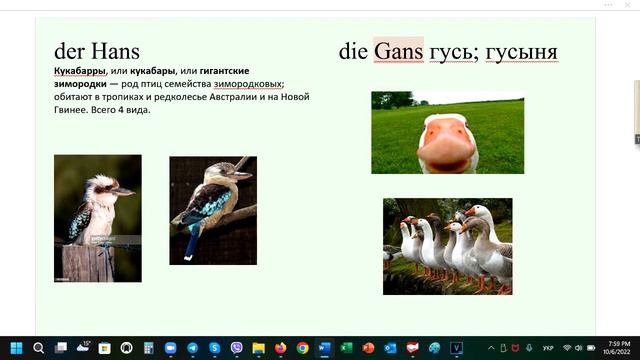Open Viber from the taskbar
This screenshot has height=360, width=640.
[237, 348]
